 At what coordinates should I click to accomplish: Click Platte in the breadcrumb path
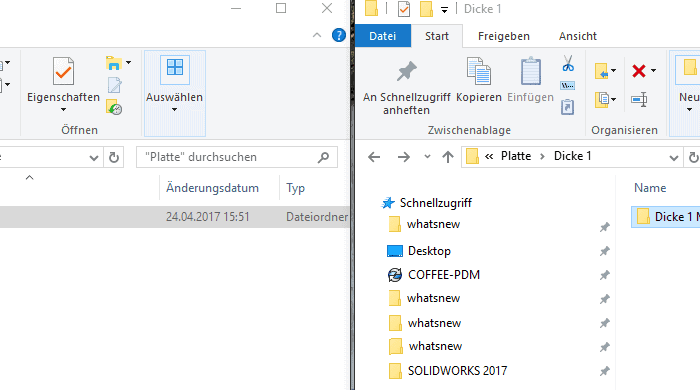[x=516, y=156]
